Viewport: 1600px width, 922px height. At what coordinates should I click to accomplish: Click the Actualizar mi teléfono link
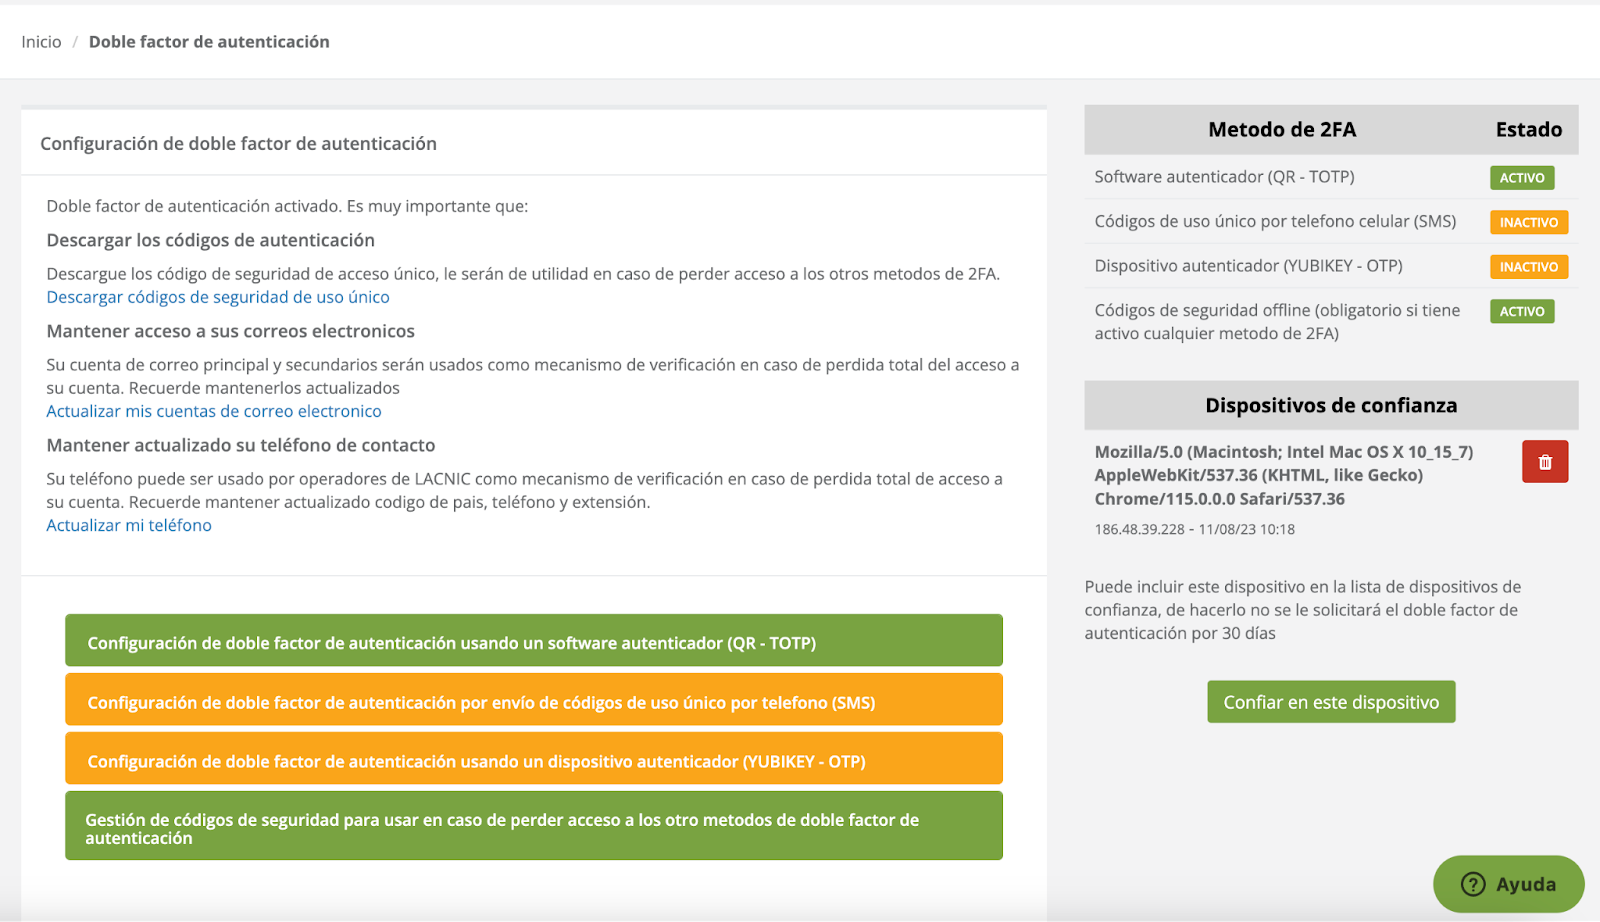pos(129,525)
